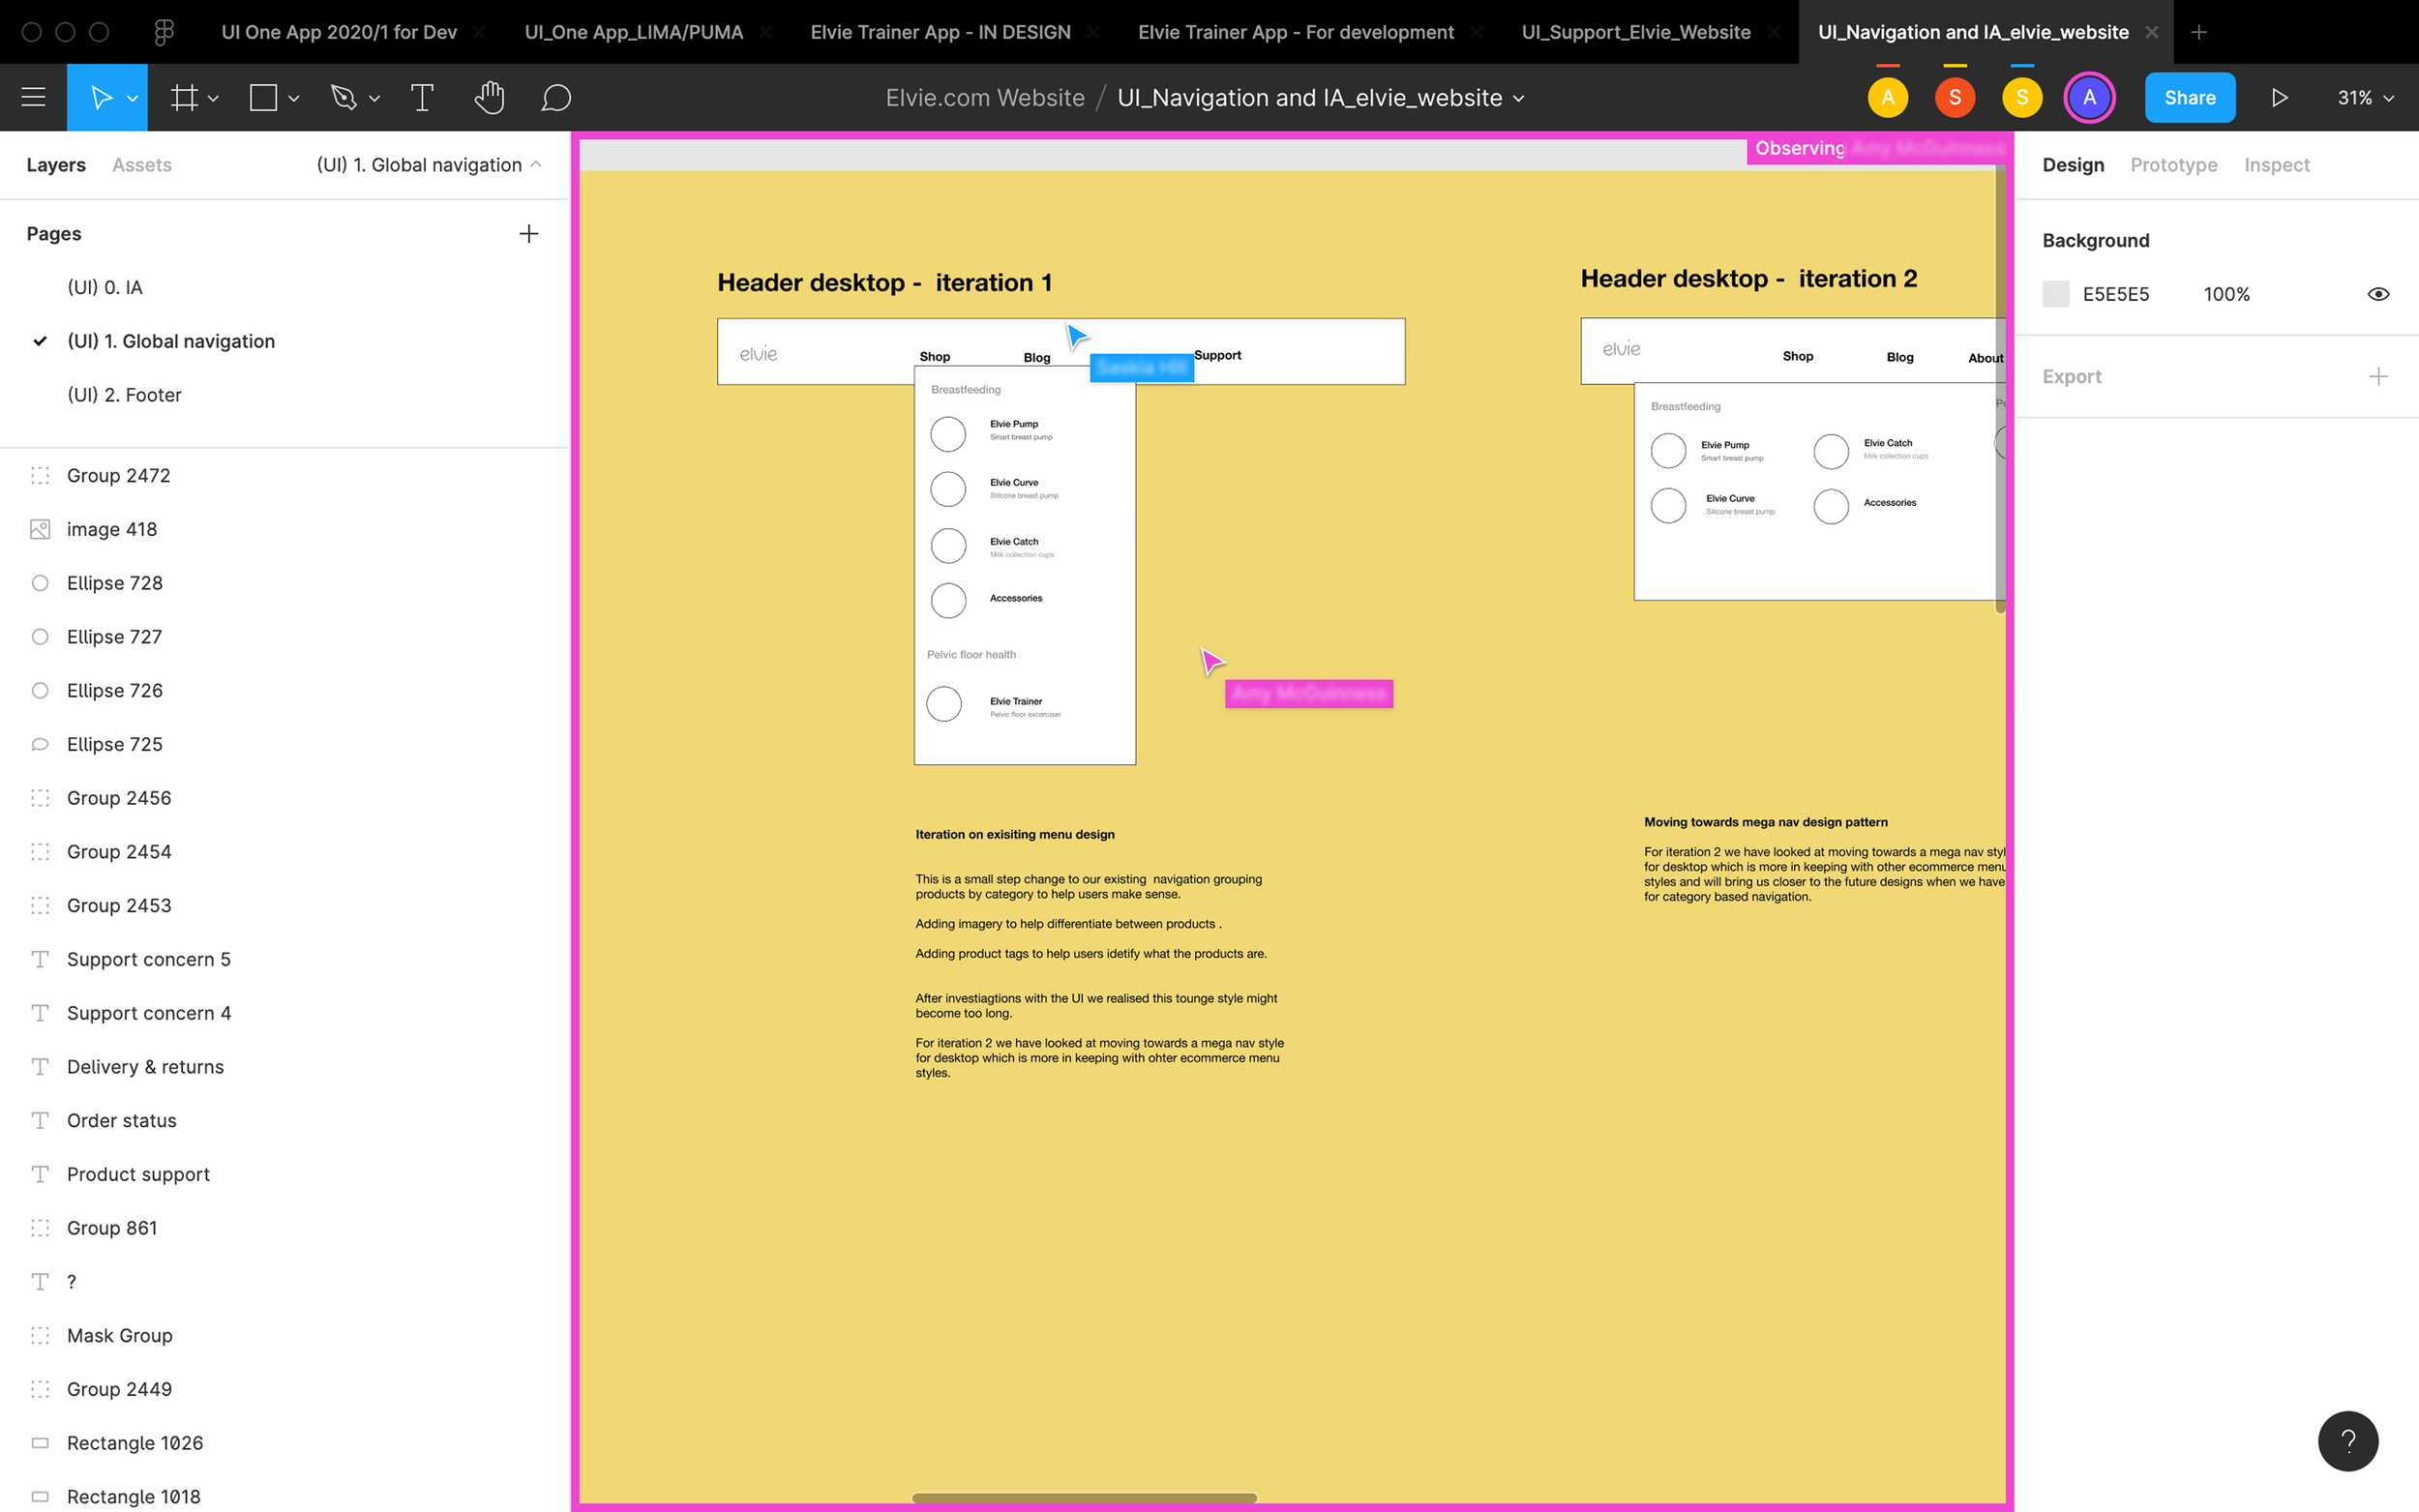Activate the Hand tool
The height and width of the screenshot is (1512, 2419).
pyautogui.click(x=489, y=97)
